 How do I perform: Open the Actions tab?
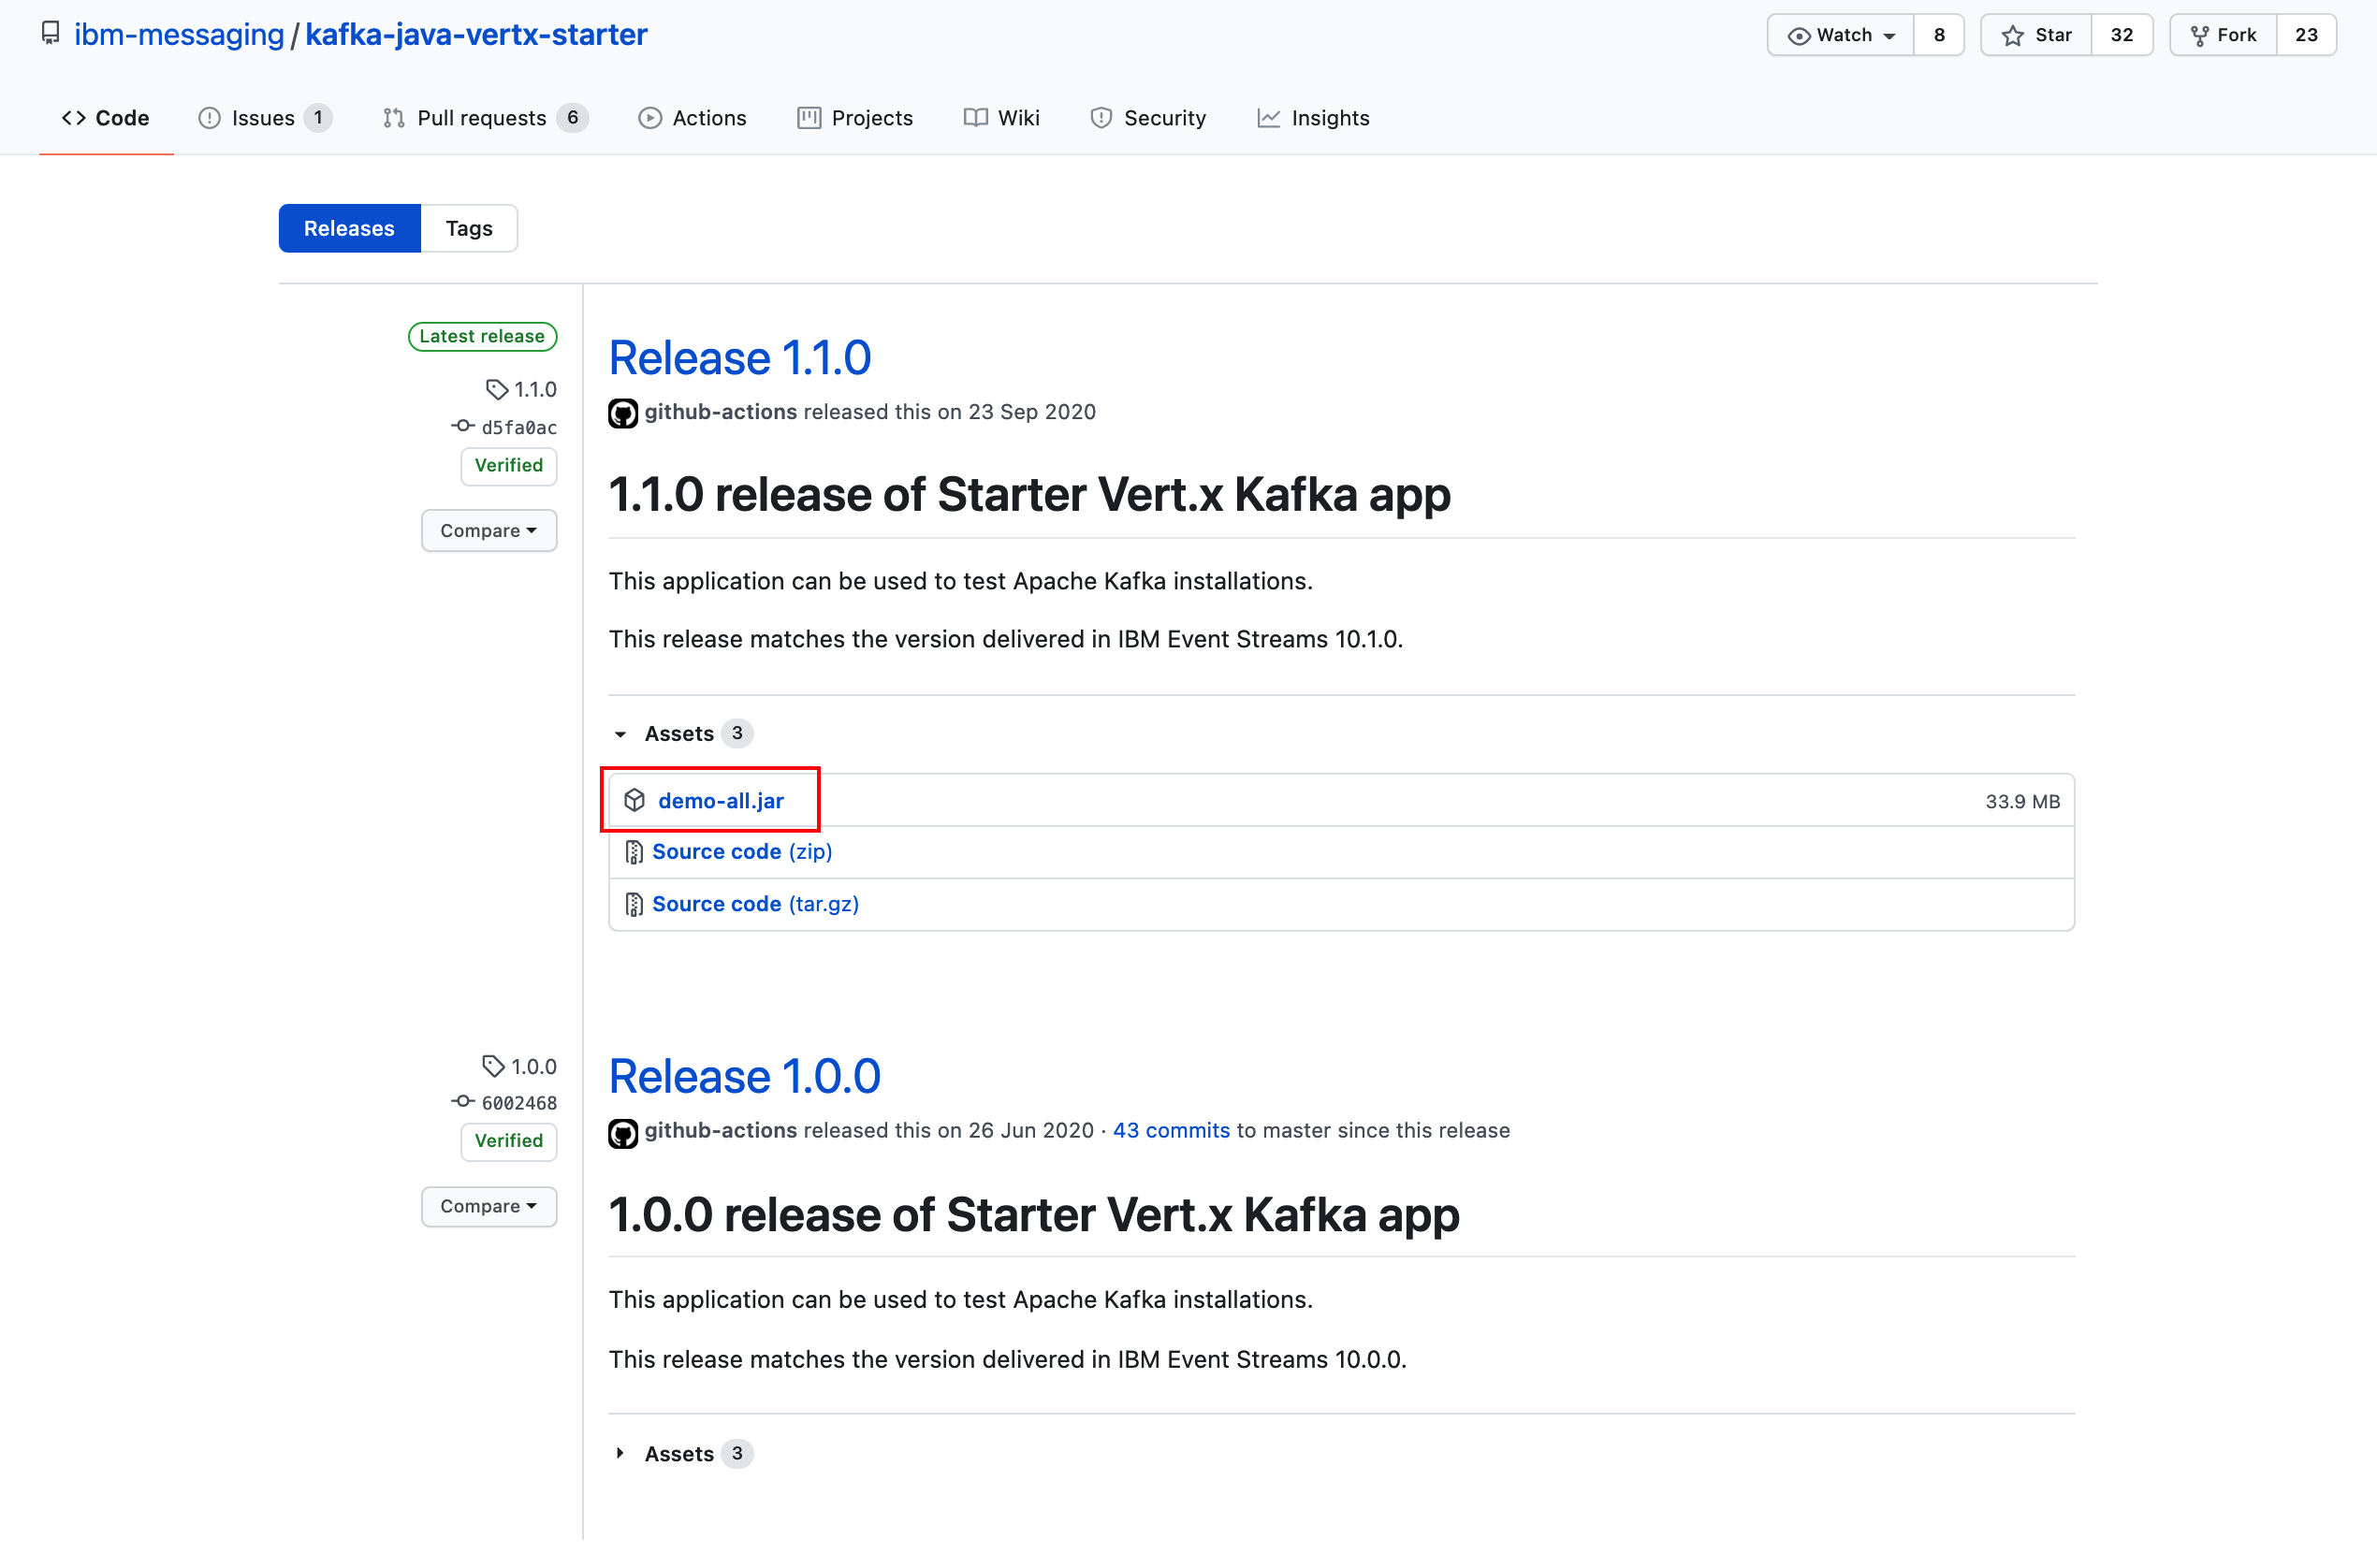(x=692, y=118)
